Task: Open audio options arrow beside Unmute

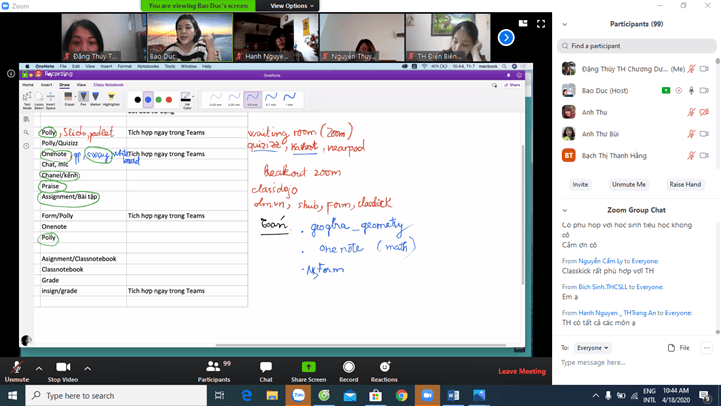Action: coord(39,368)
